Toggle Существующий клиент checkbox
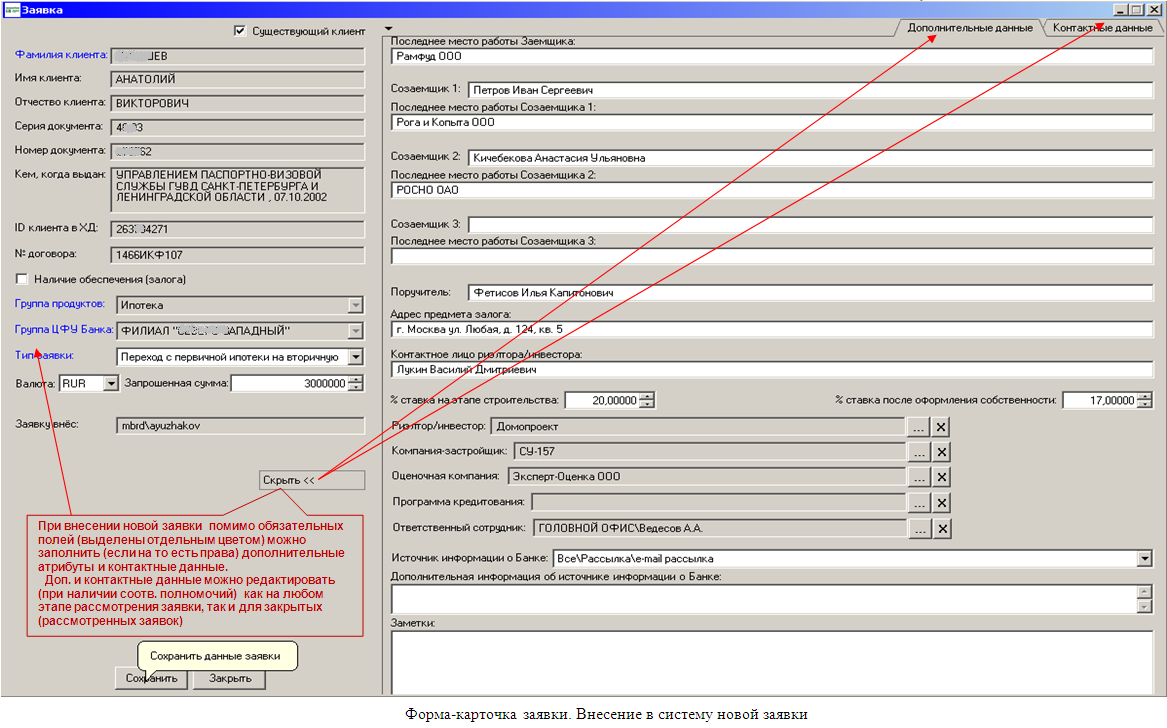1167x728 pixels. 240,31
